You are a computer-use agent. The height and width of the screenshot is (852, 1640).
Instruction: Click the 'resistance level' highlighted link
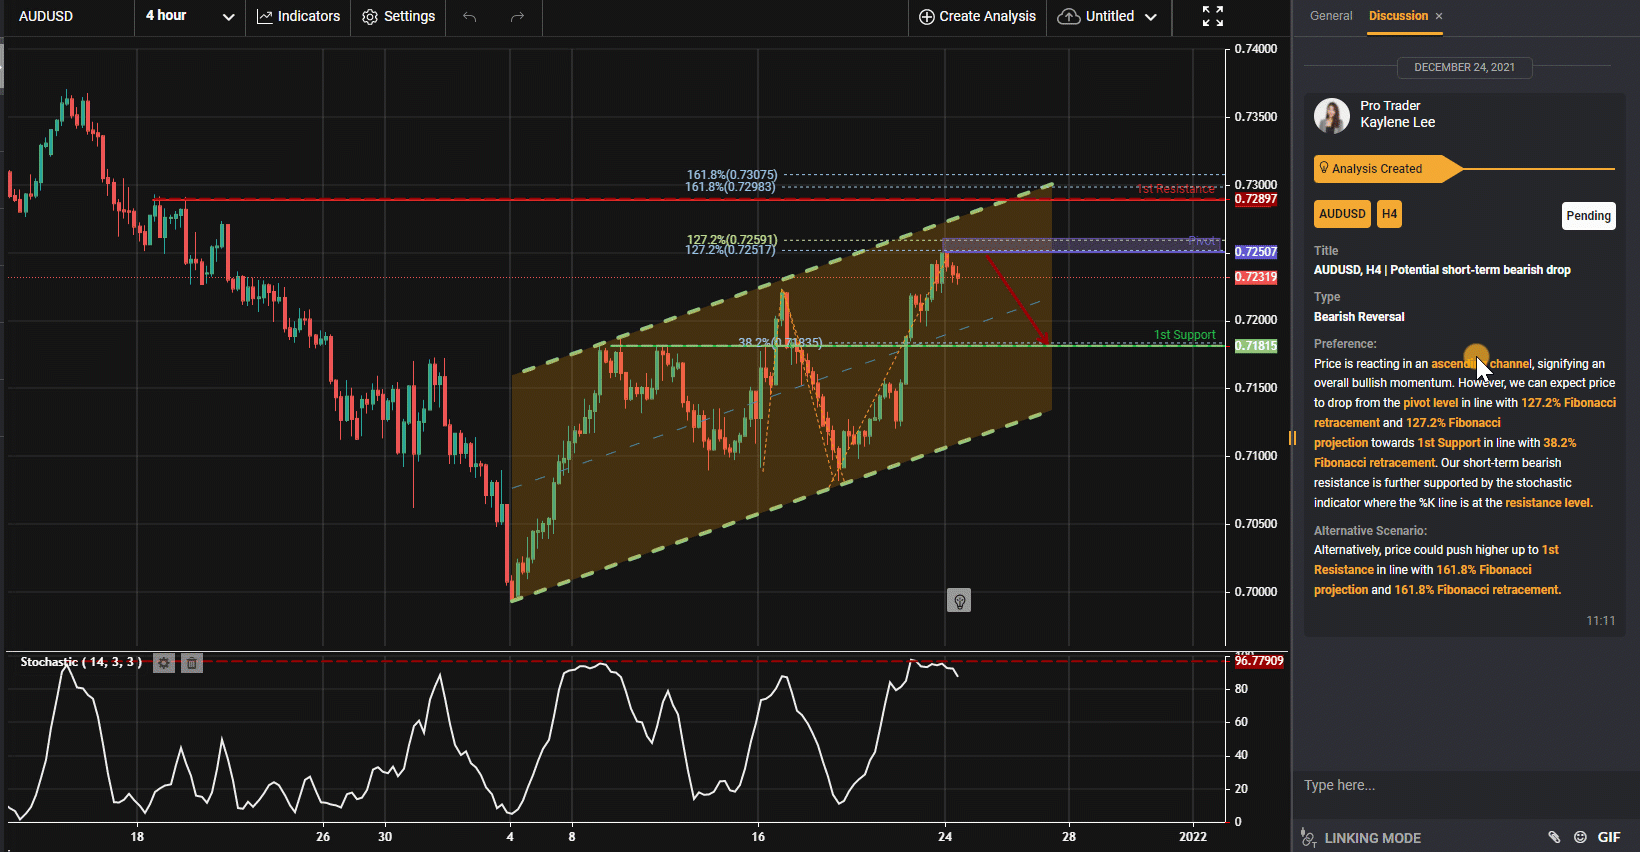coord(1549,503)
